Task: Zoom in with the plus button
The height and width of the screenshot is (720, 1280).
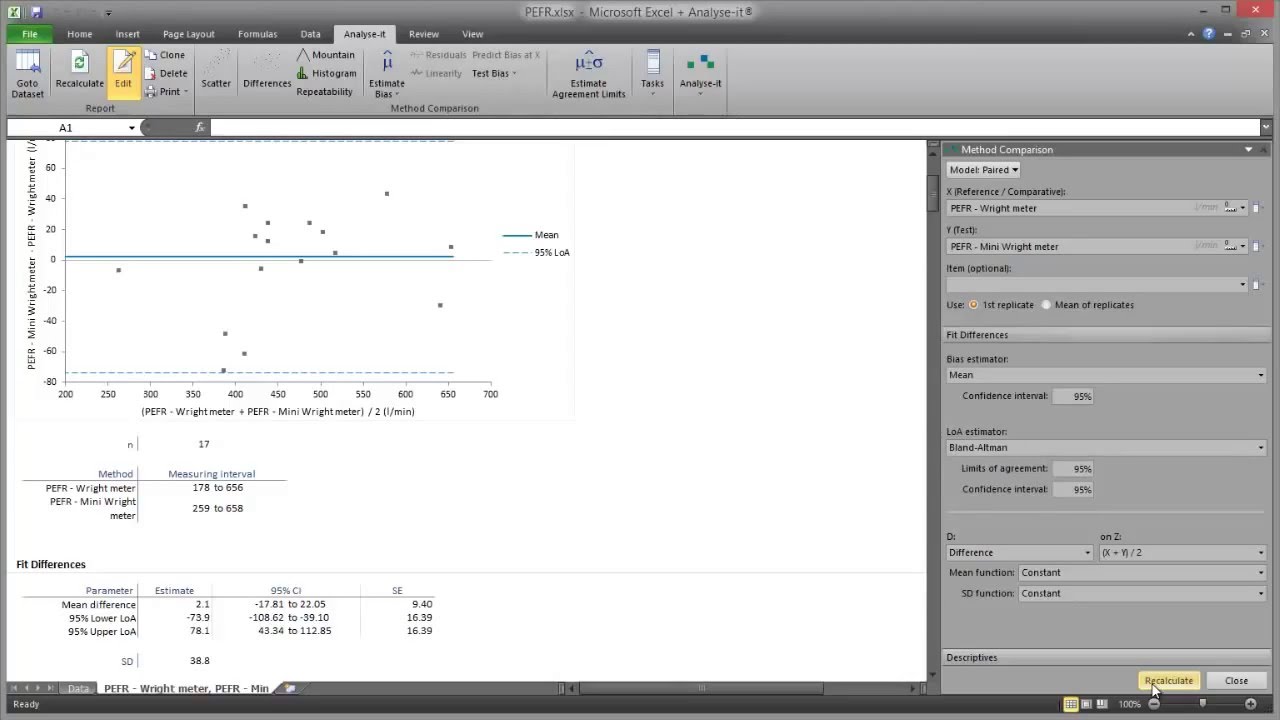Action: tap(1251, 704)
